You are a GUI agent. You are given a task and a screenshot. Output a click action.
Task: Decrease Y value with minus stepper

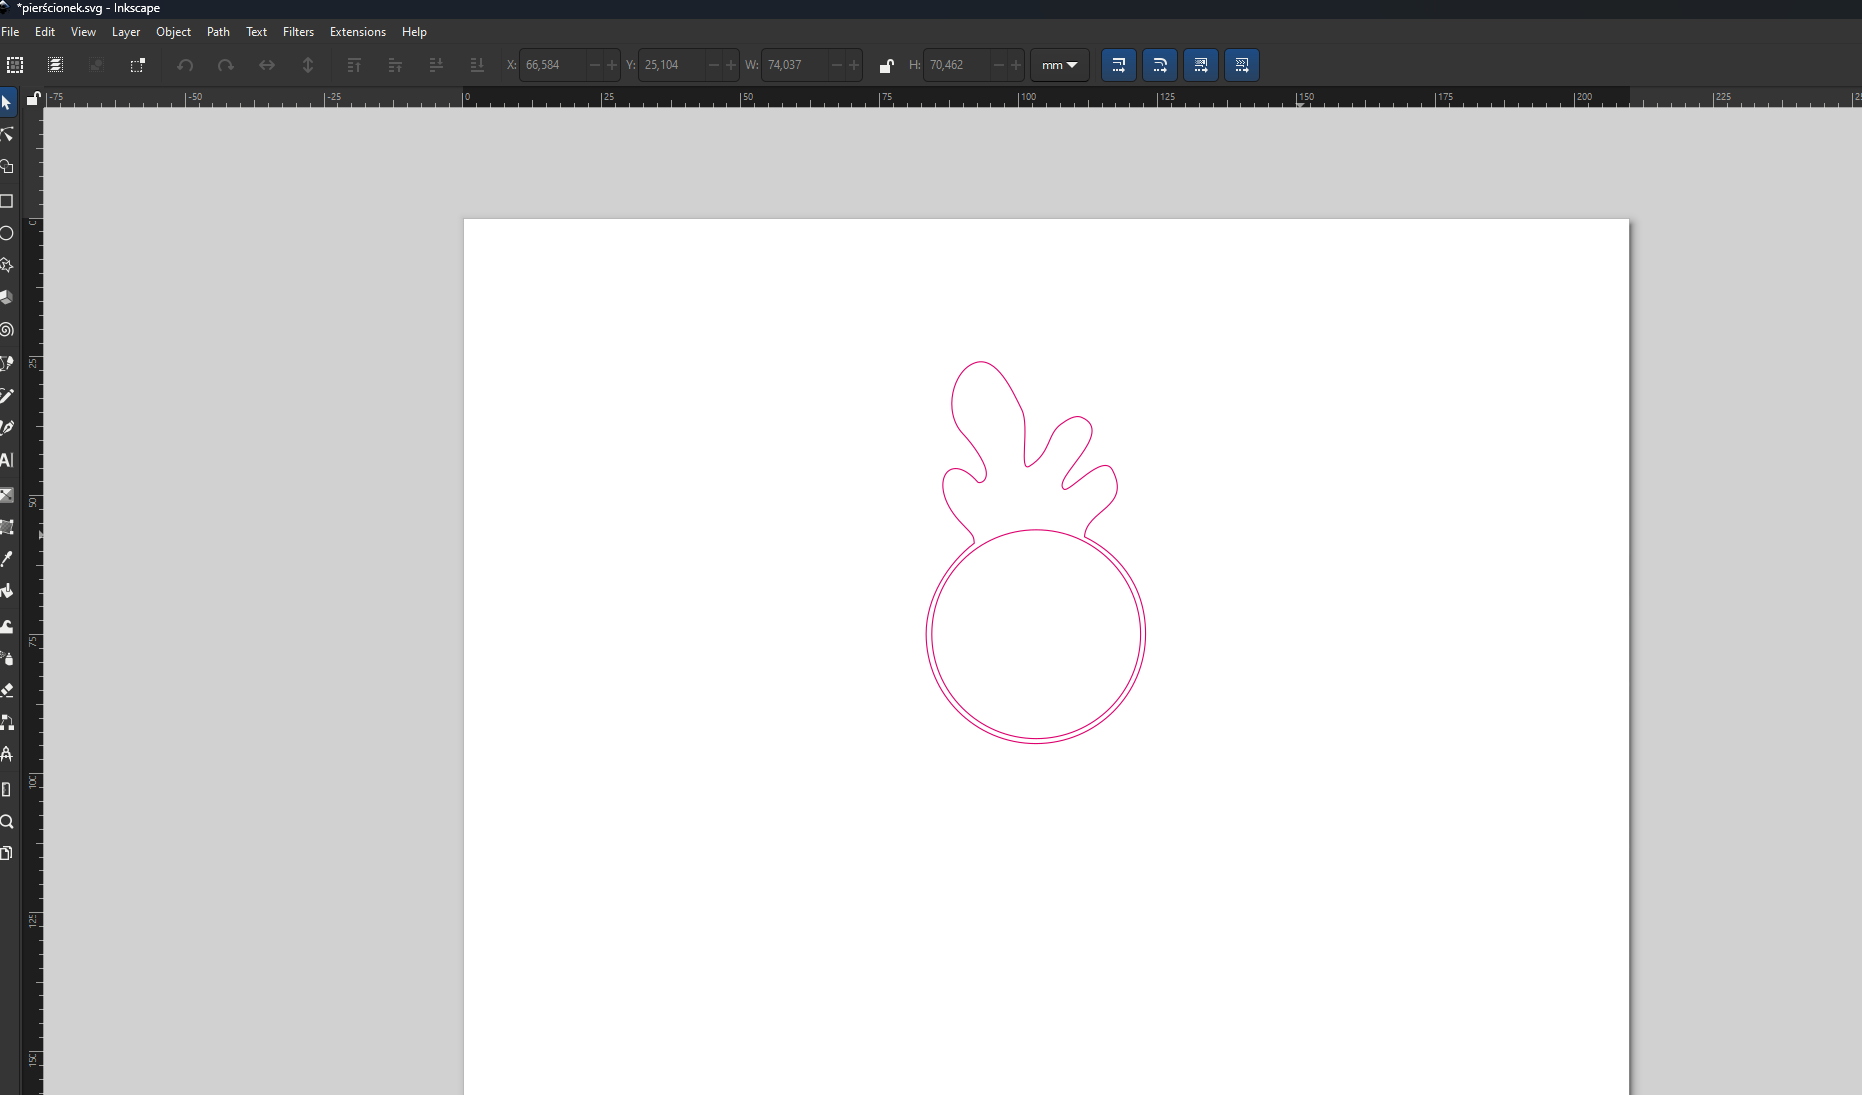(x=714, y=65)
